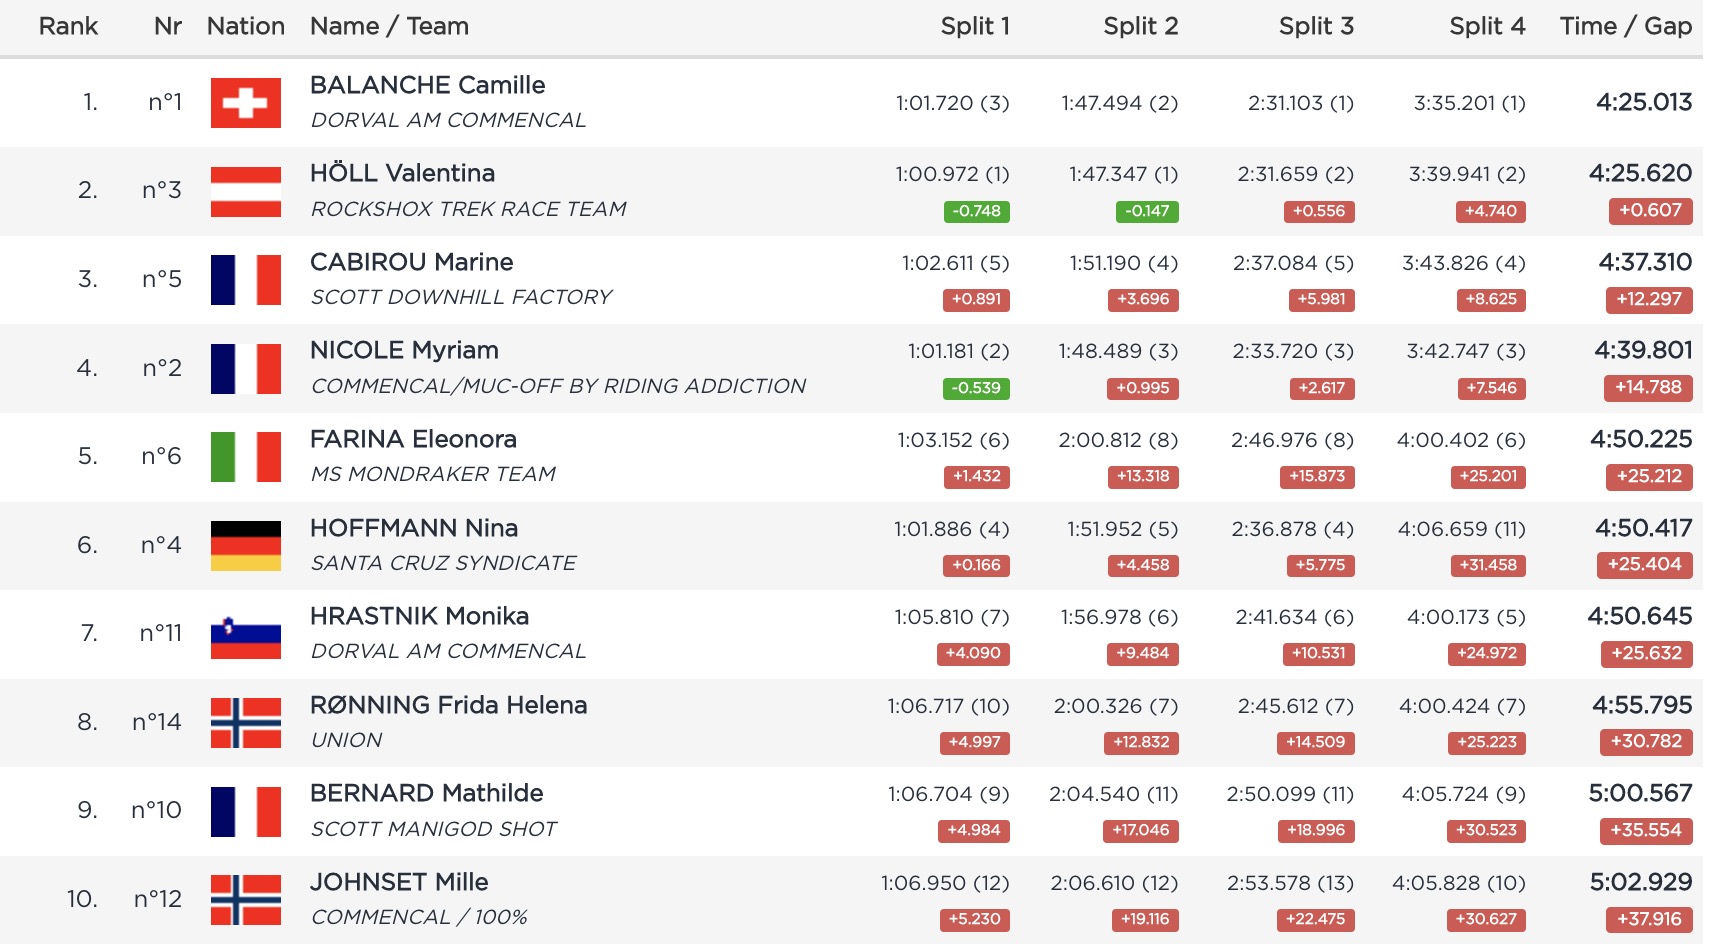Screen dimensions: 1710x950
Task: Open NICOLE Myriam's rider entry
Action: click(x=404, y=350)
